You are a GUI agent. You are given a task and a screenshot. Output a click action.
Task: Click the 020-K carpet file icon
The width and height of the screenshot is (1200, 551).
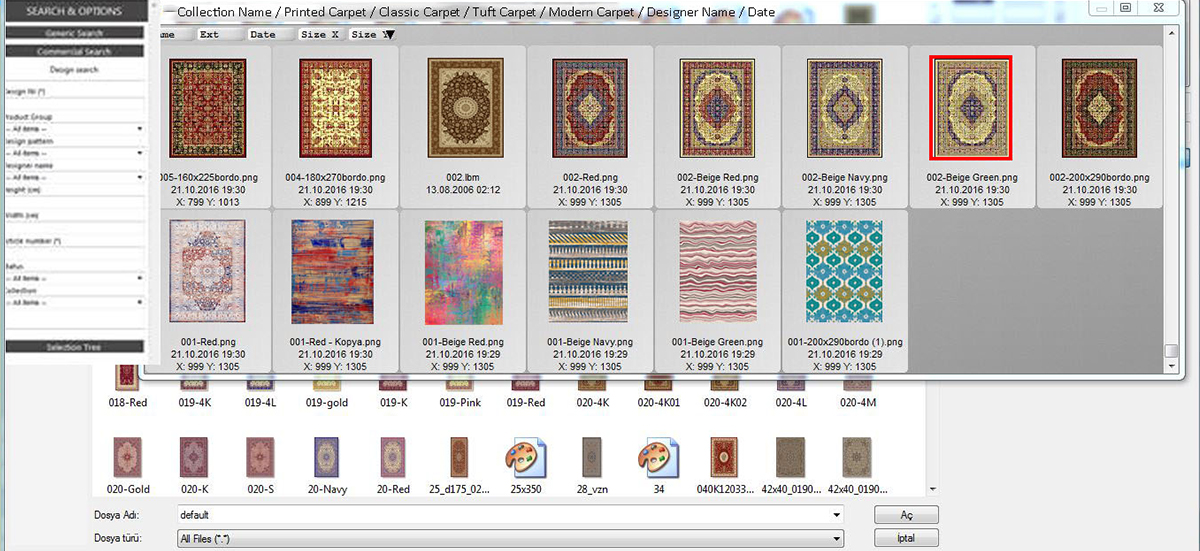(193, 458)
